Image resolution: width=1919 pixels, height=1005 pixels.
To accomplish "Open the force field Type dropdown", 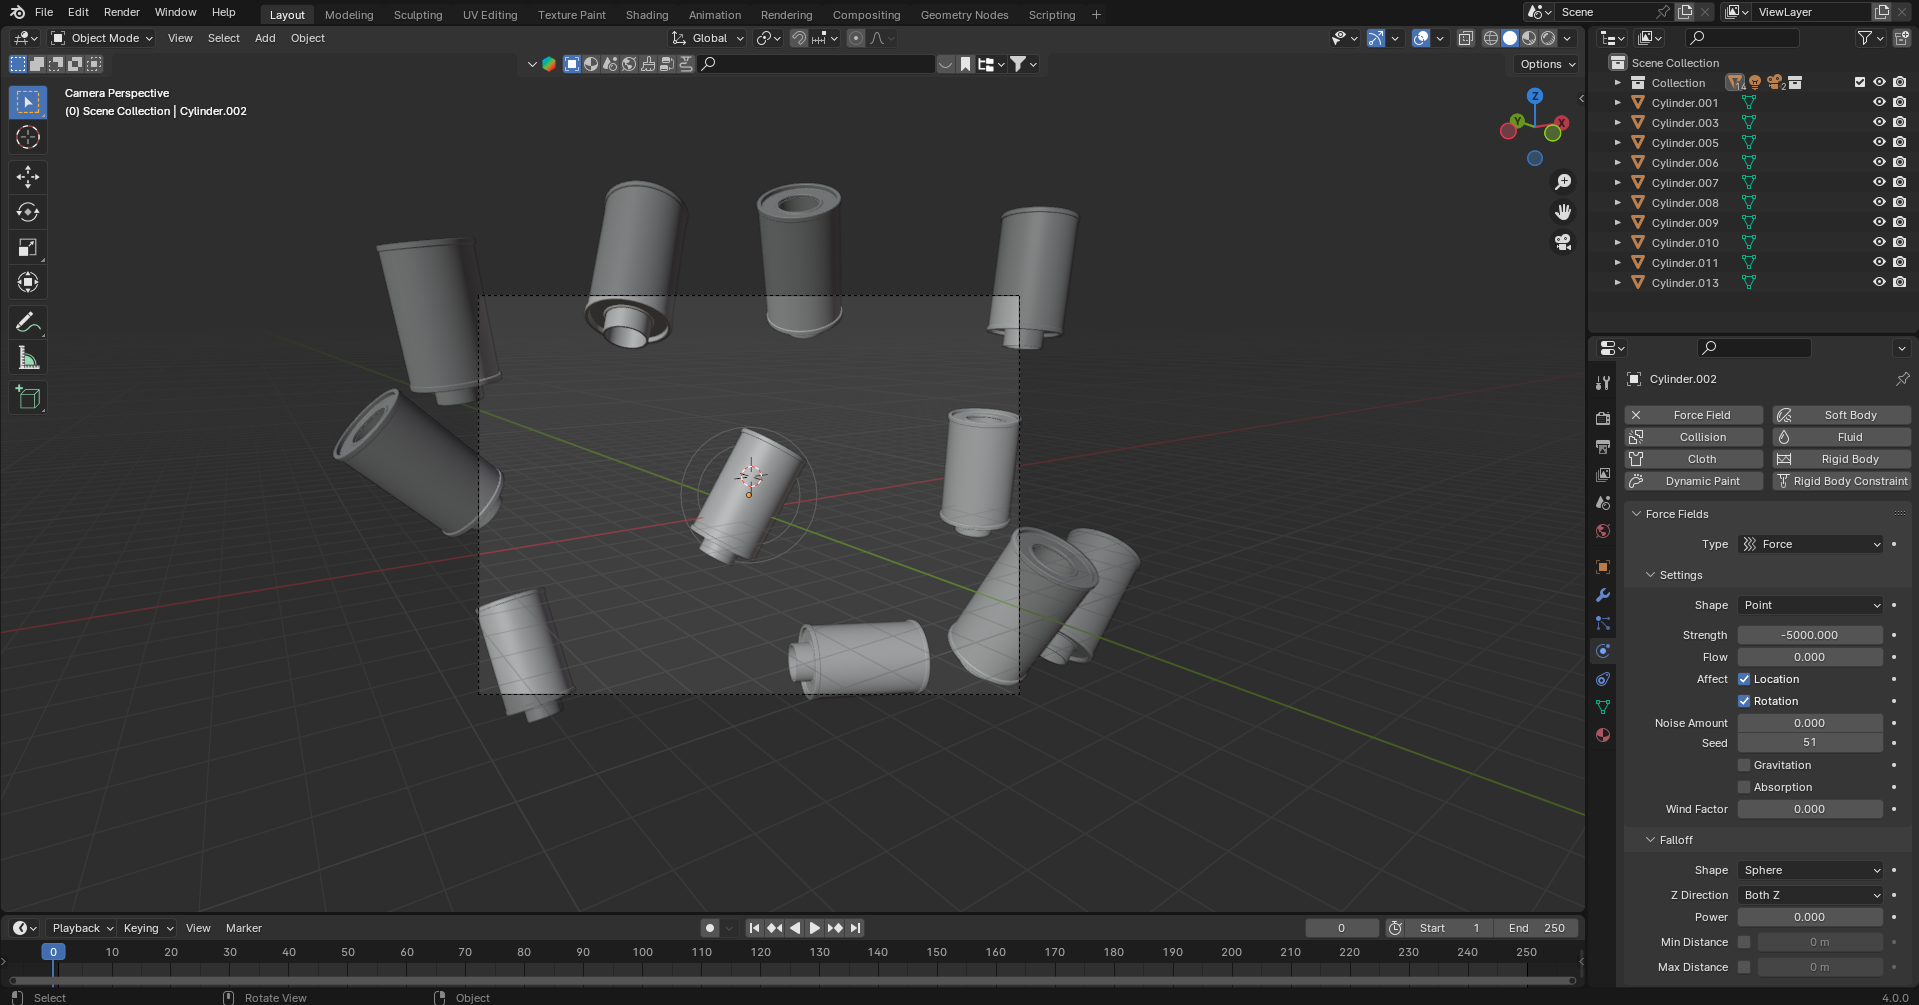I will [1811, 544].
